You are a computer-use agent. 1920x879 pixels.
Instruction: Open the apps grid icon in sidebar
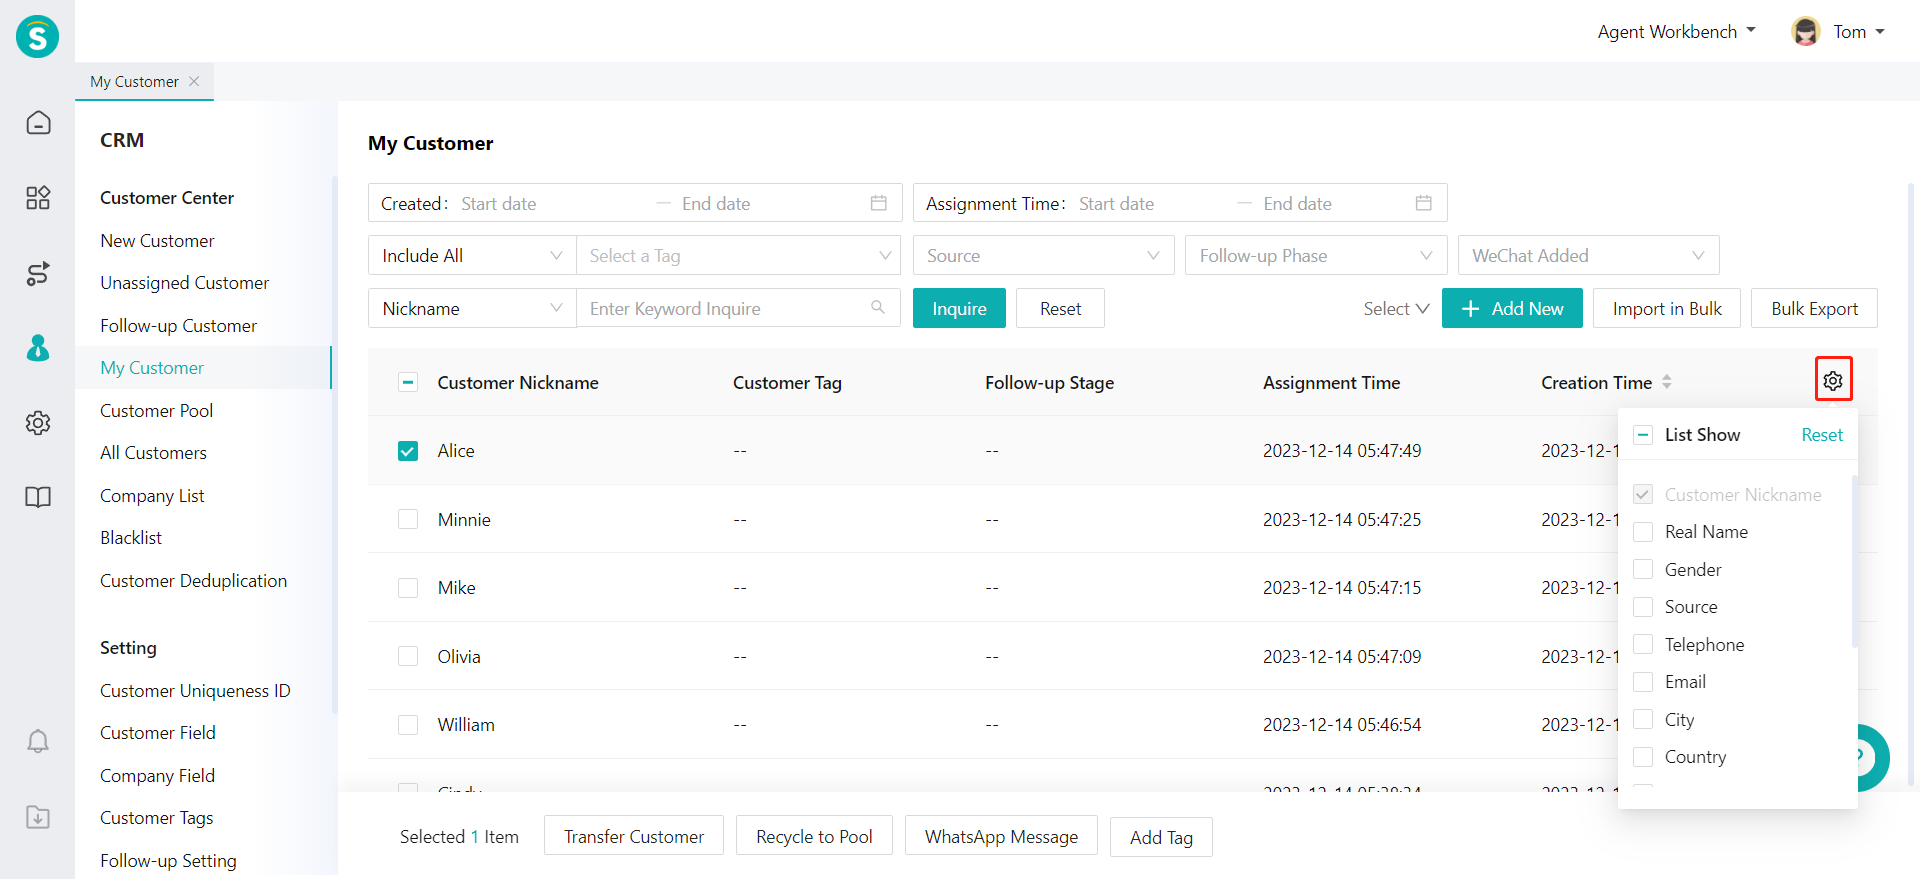pos(38,198)
